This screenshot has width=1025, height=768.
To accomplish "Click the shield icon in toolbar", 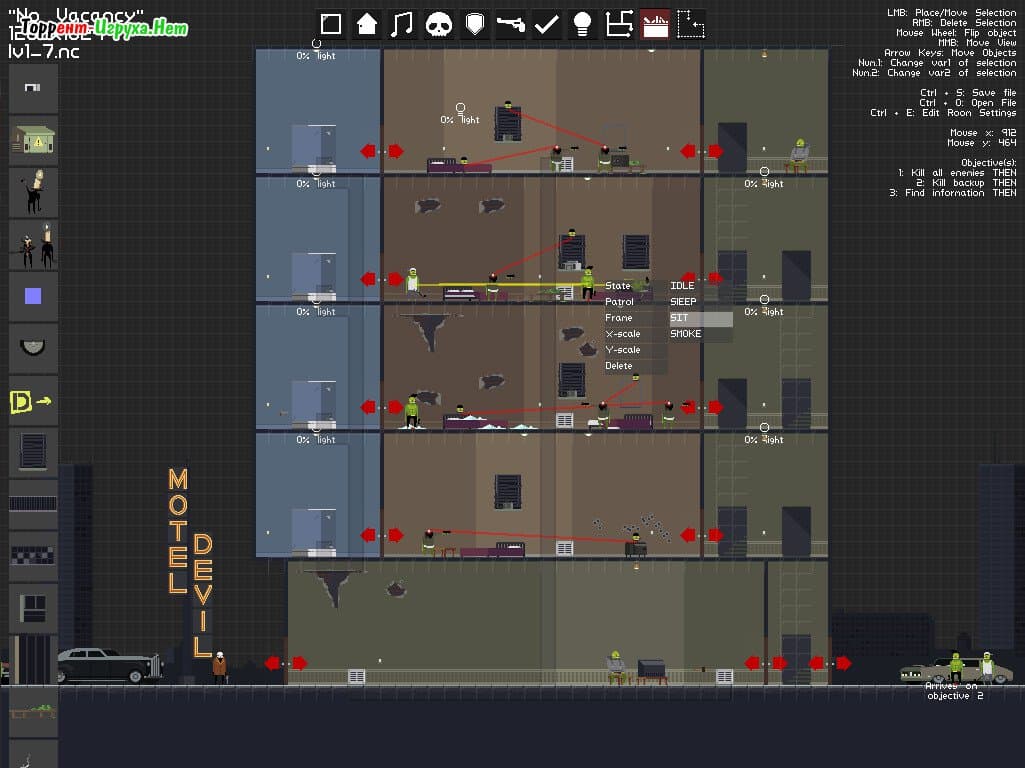I will 475,24.
